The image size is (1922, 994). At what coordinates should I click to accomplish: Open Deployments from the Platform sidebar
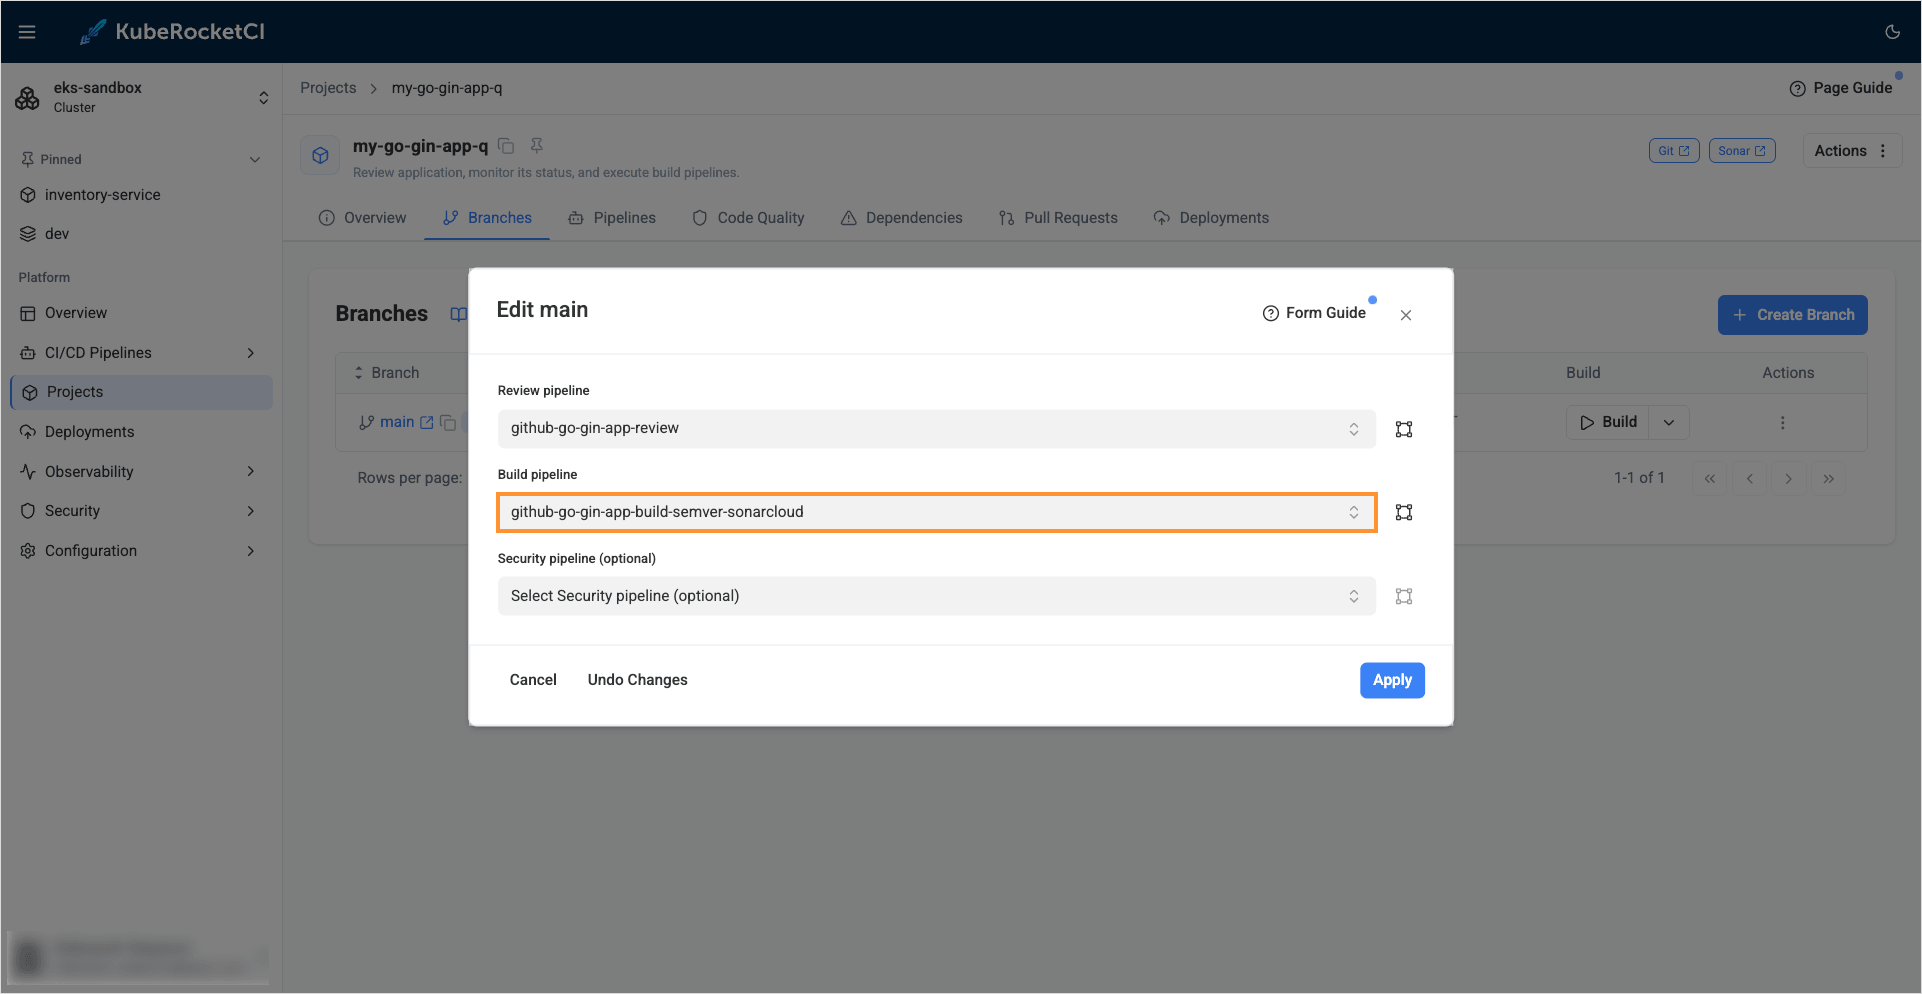click(x=89, y=431)
